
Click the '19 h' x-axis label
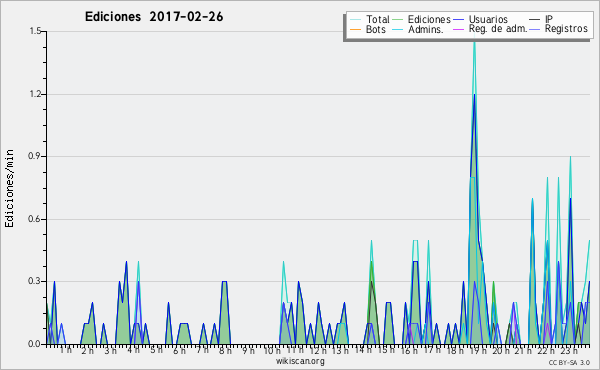(x=478, y=351)
